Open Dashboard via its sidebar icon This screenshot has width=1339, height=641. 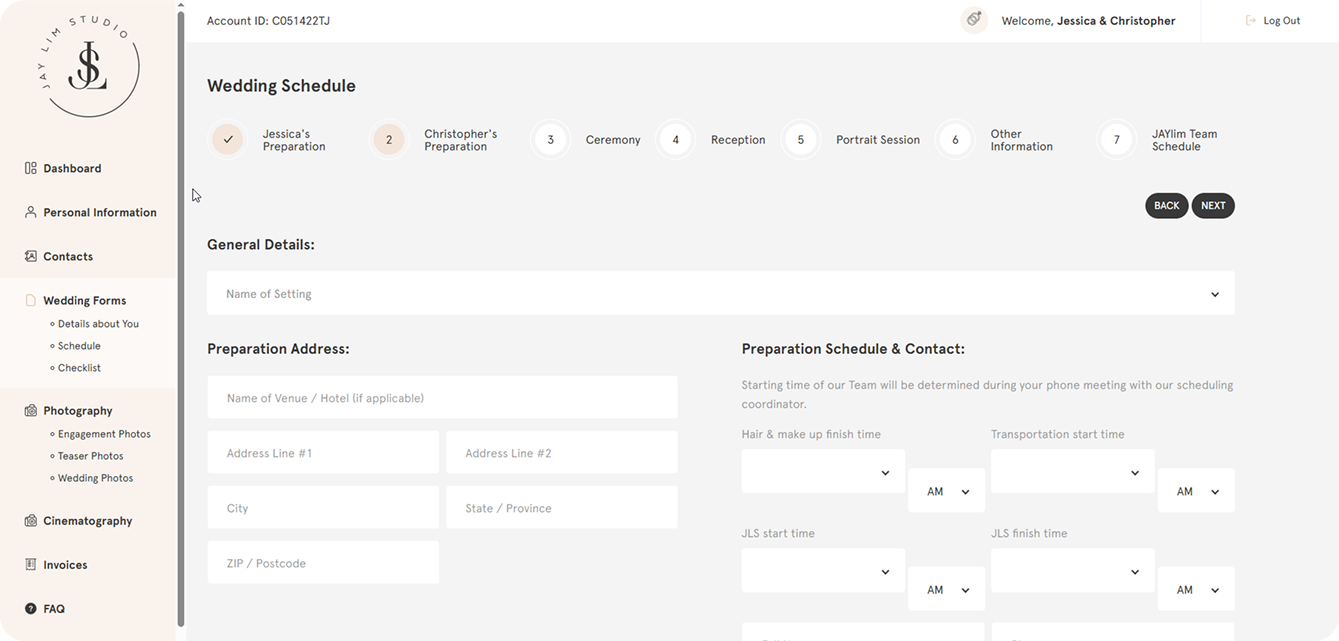[x=31, y=168]
